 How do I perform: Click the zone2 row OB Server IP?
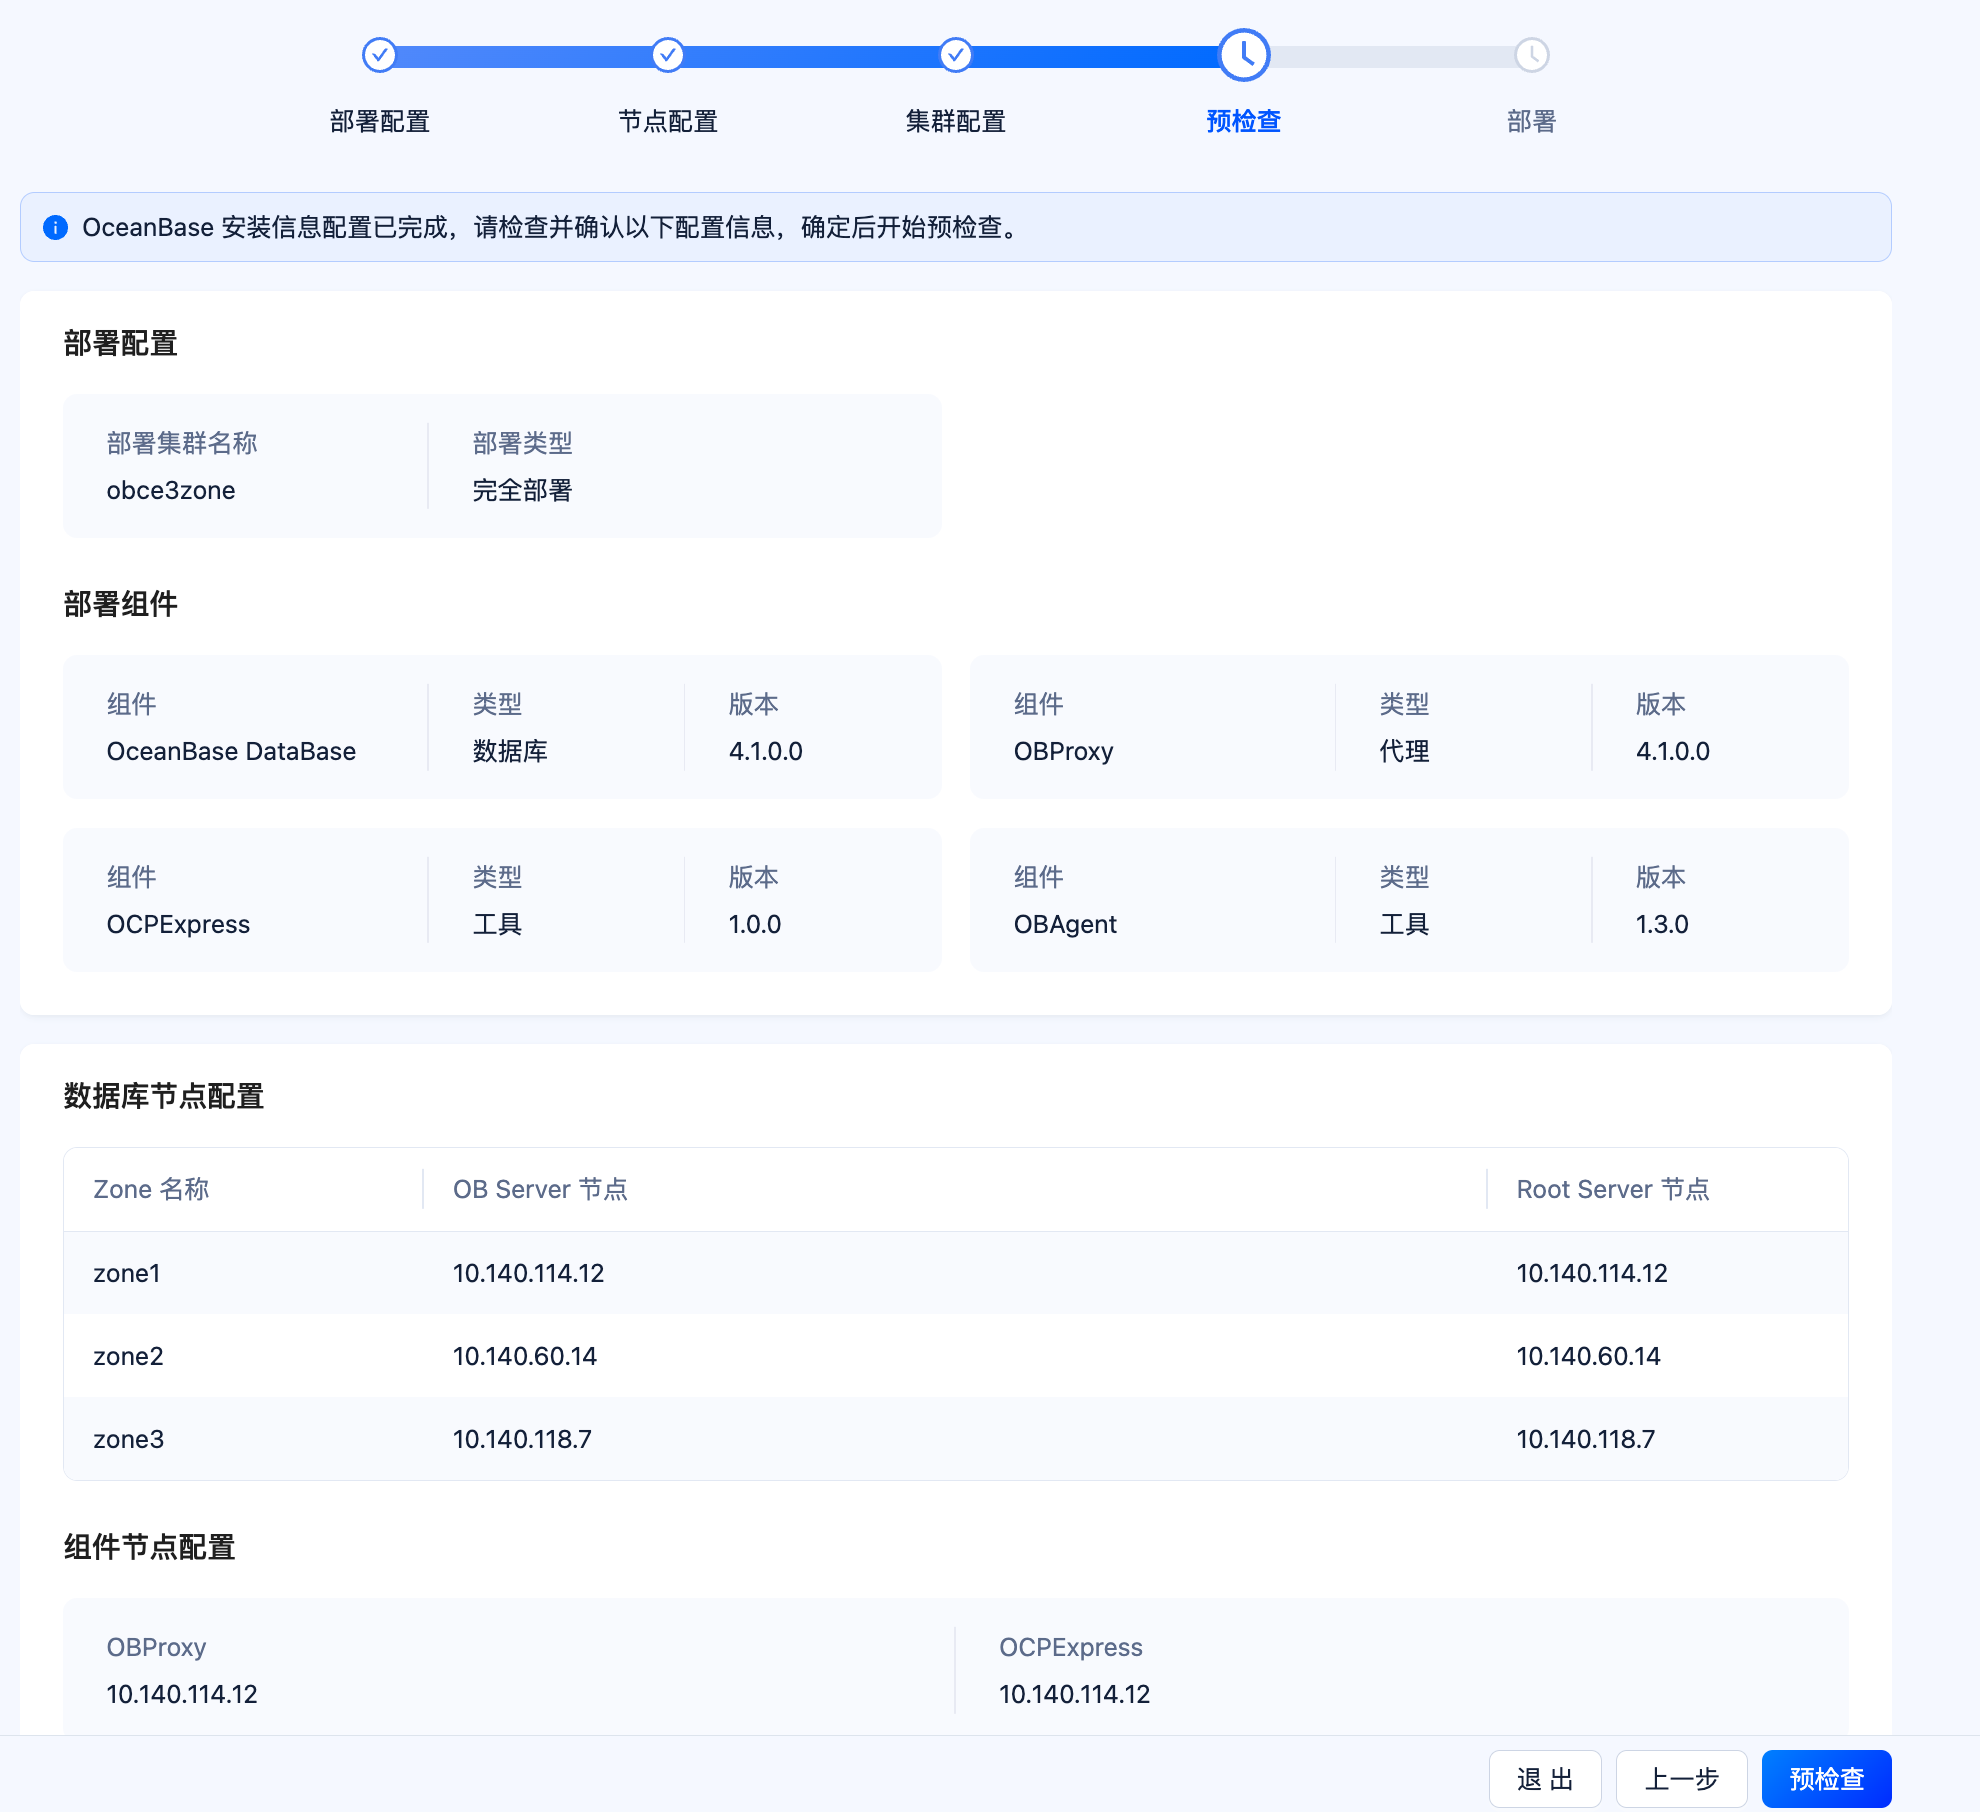point(524,1356)
